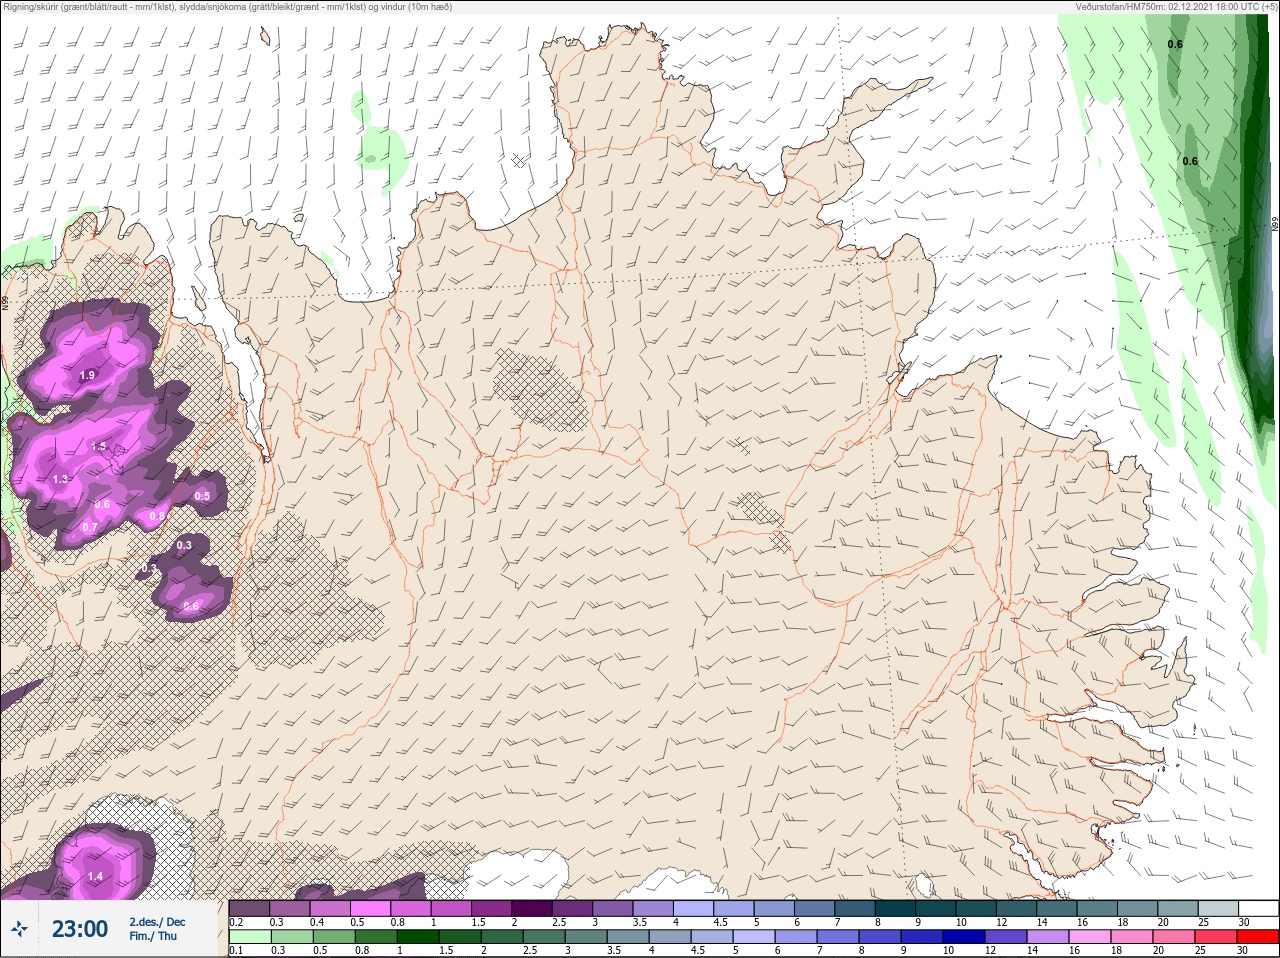Click the wind compass icon beside 23:00

[x=19, y=929]
